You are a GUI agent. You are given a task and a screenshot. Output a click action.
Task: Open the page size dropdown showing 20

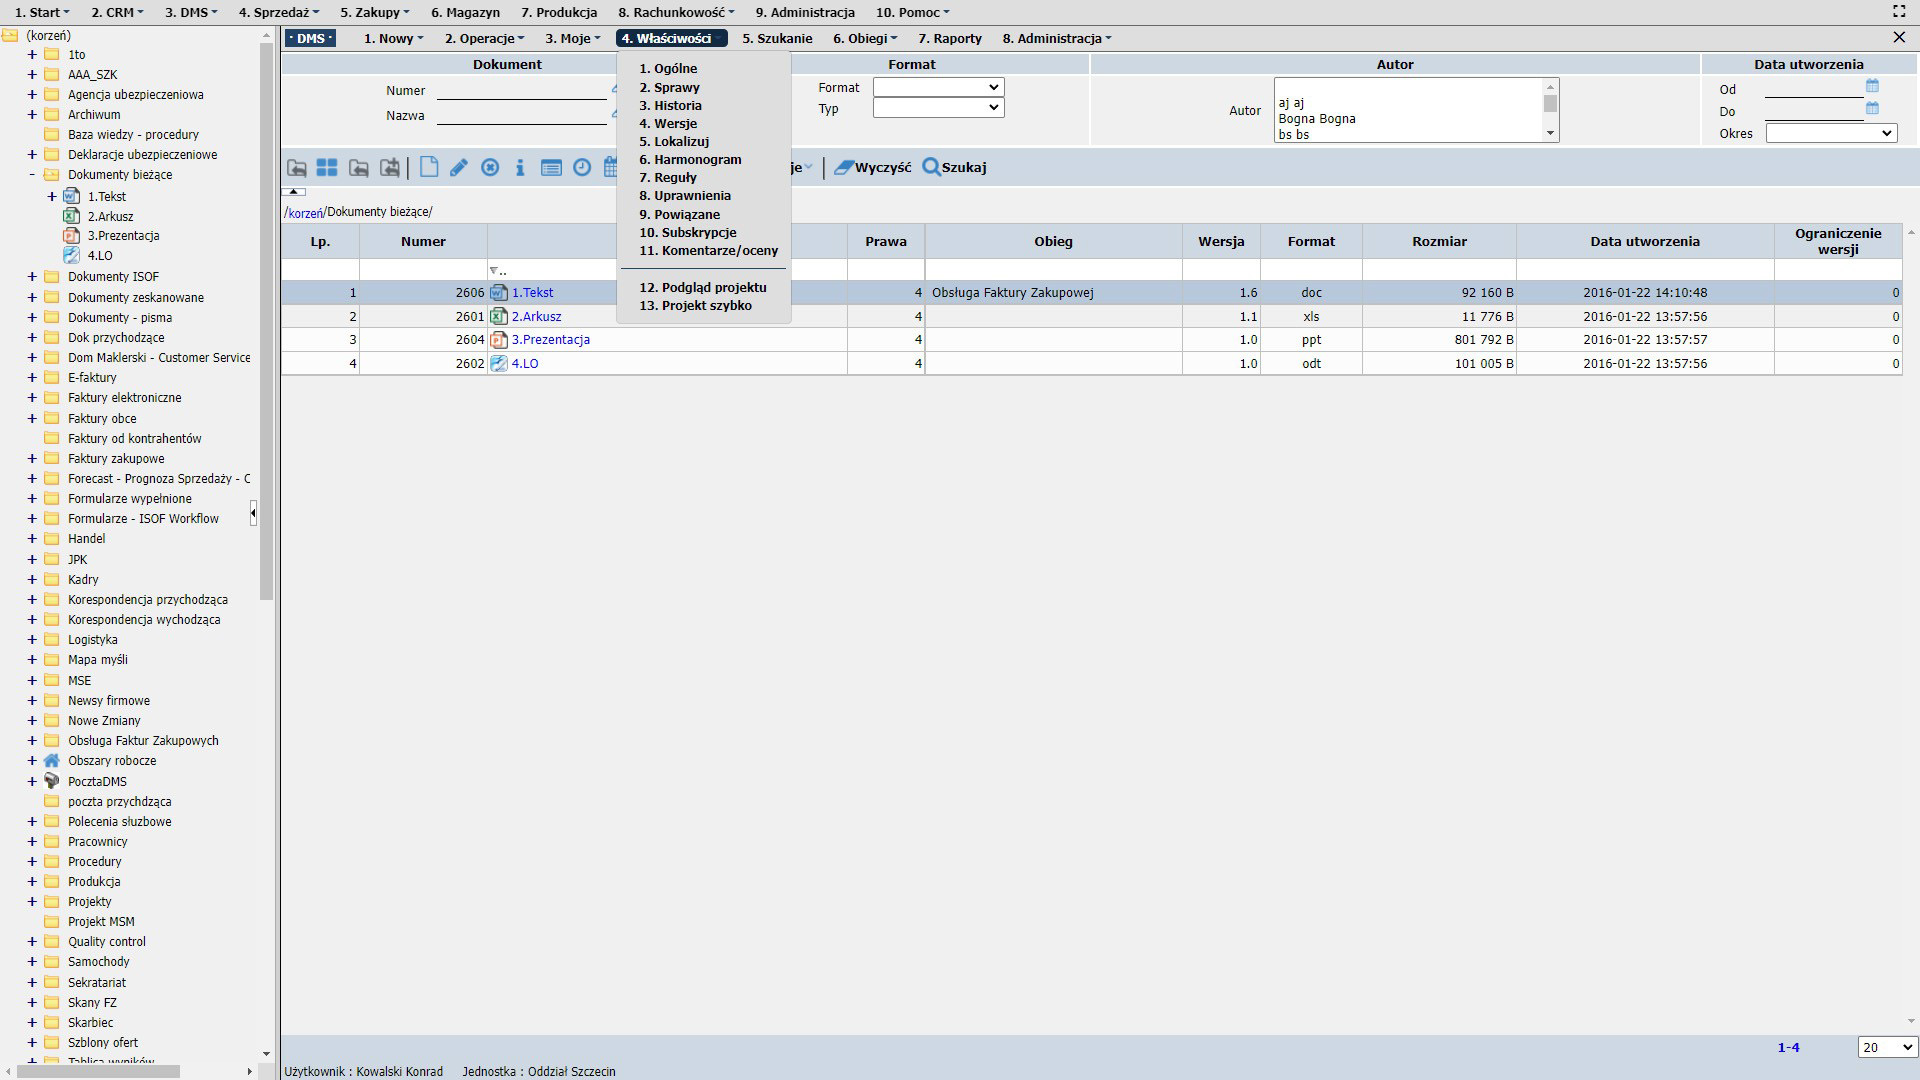(x=1886, y=1047)
